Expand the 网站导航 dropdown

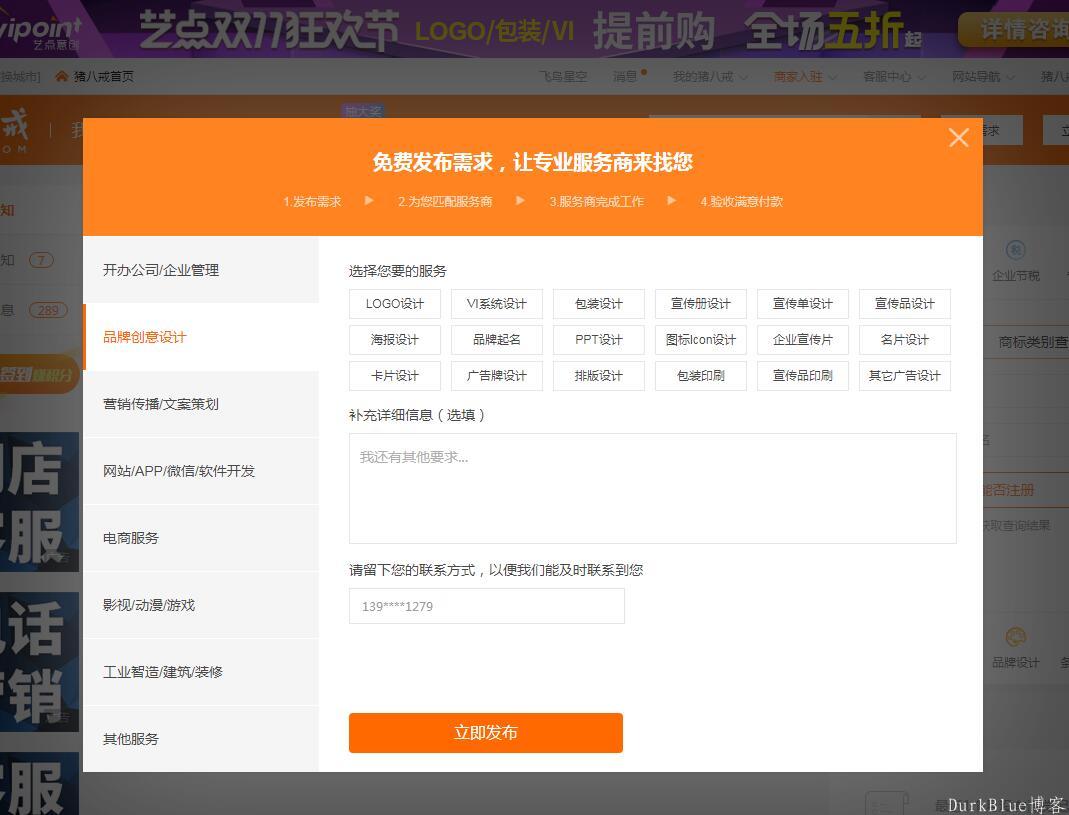[x=982, y=76]
